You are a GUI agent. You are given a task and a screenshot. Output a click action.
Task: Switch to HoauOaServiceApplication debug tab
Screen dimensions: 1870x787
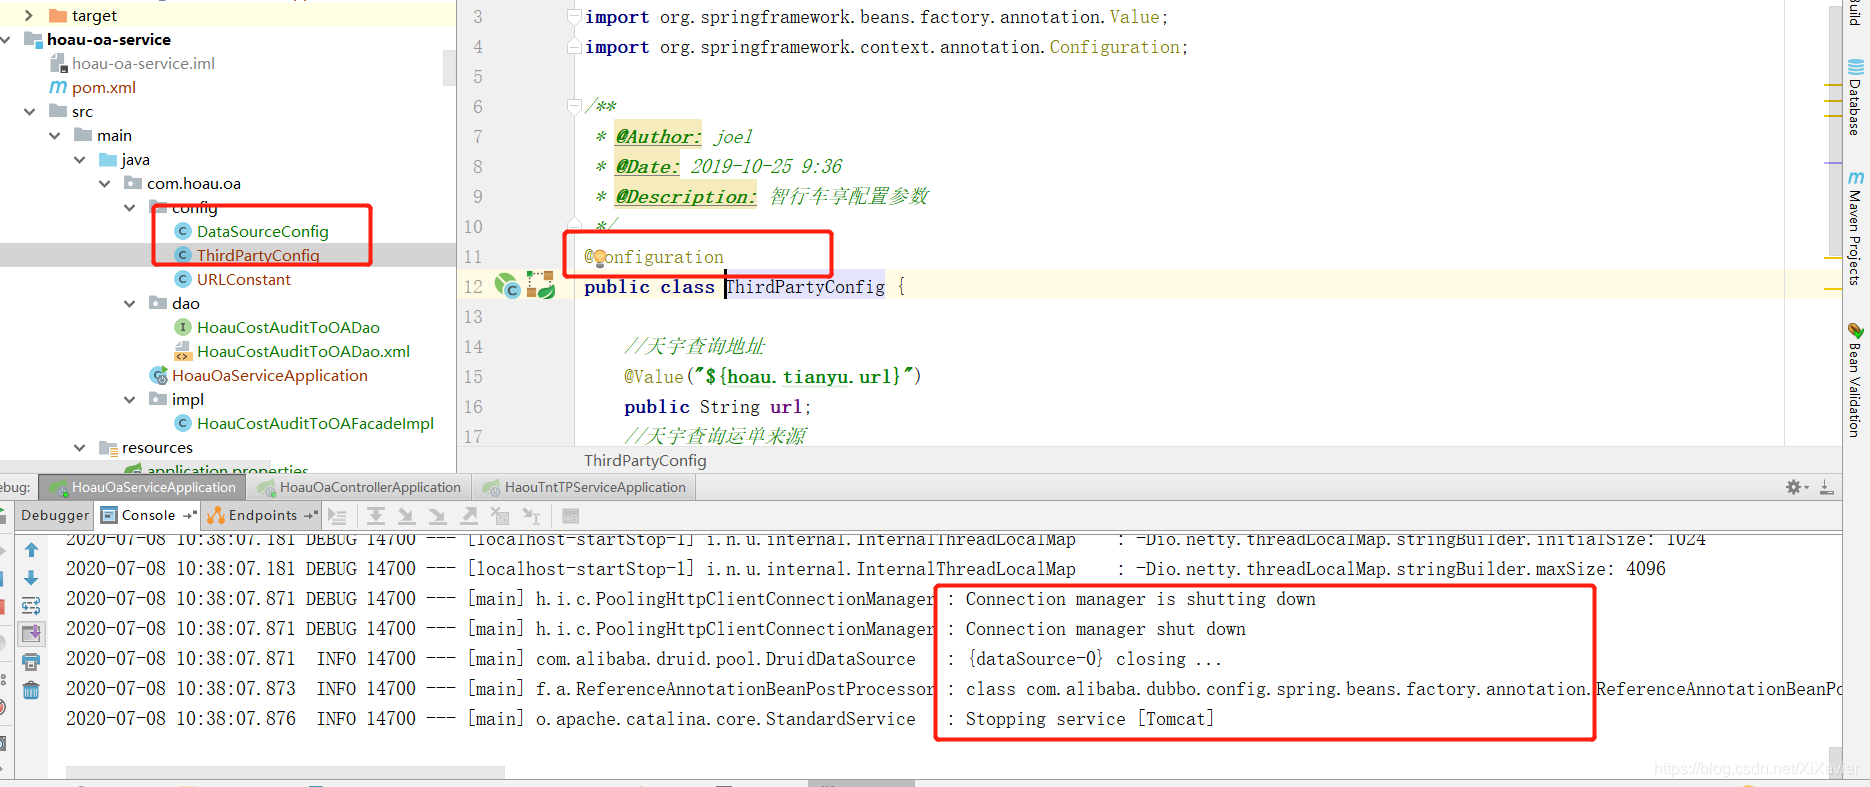(x=142, y=487)
